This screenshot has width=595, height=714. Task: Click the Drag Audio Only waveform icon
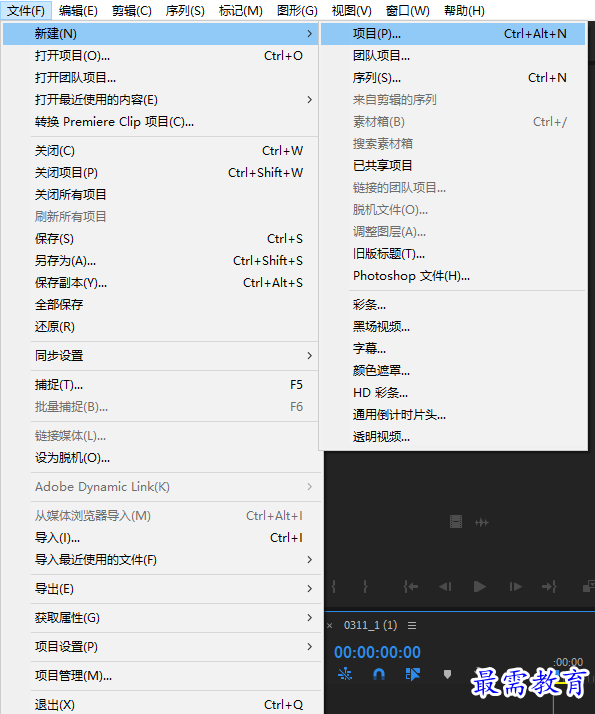482,522
